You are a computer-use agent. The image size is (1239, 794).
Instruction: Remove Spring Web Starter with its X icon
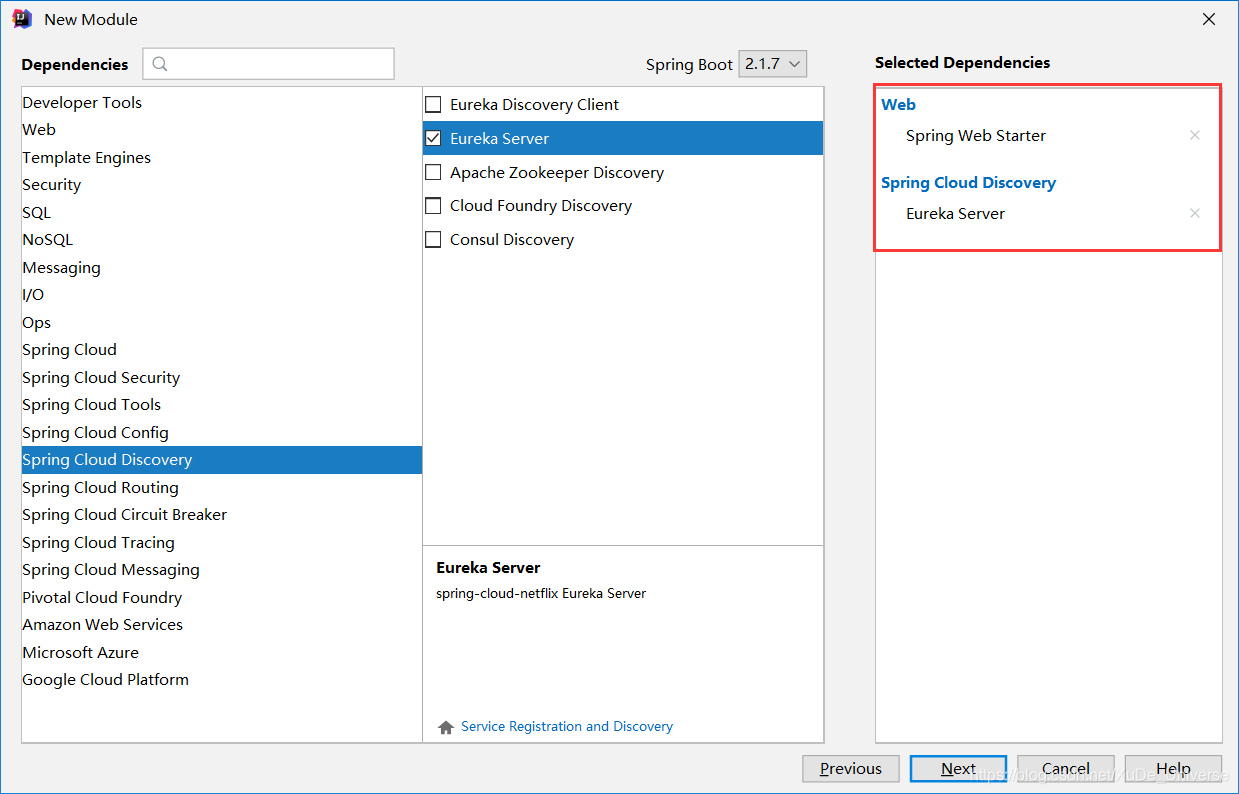1194,135
